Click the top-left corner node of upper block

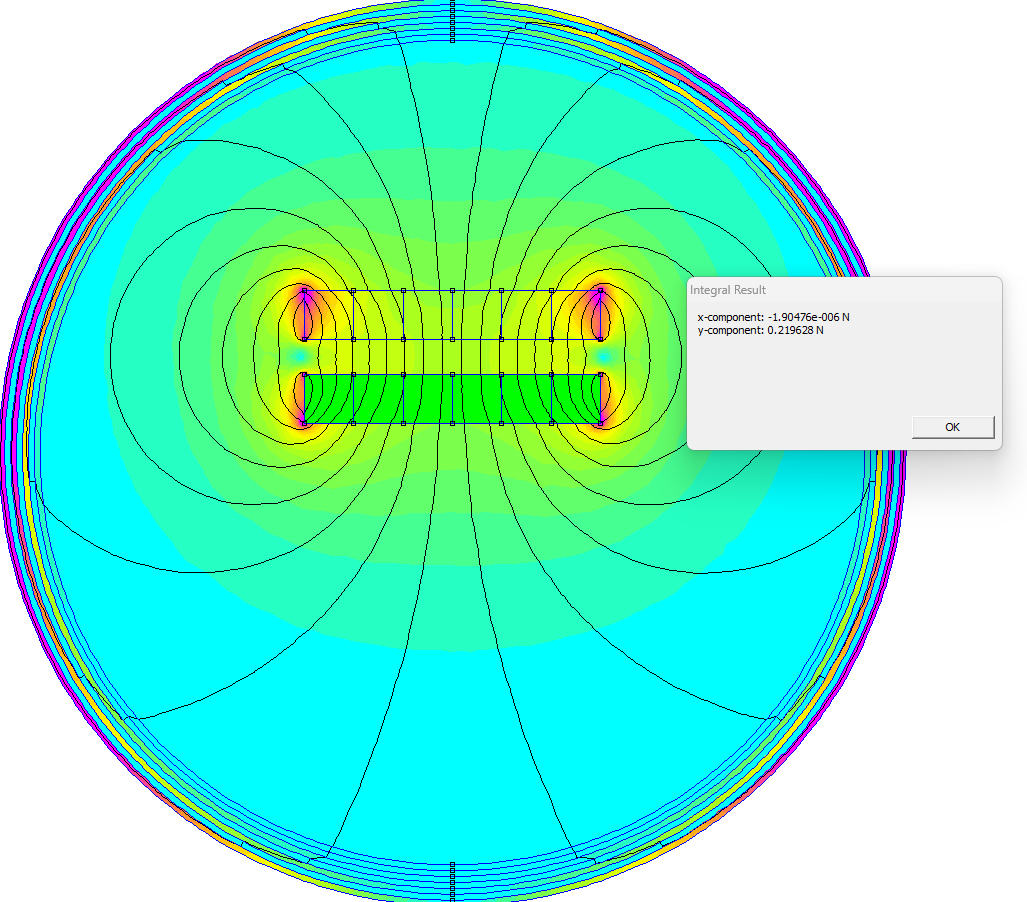click(x=304, y=291)
